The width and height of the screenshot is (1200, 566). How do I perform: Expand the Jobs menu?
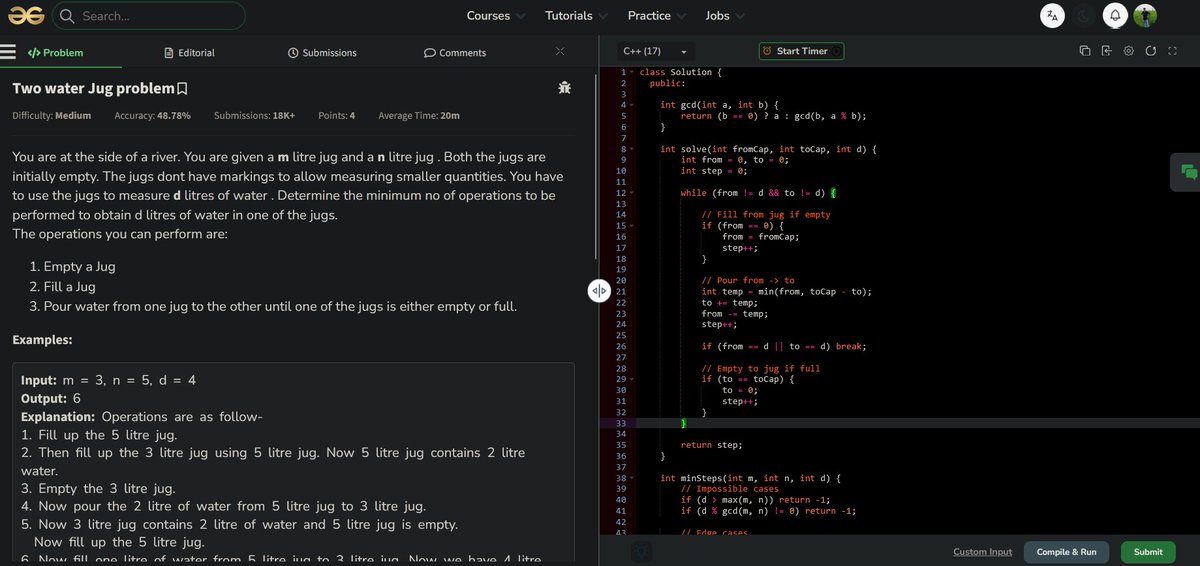[x=727, y=15]
